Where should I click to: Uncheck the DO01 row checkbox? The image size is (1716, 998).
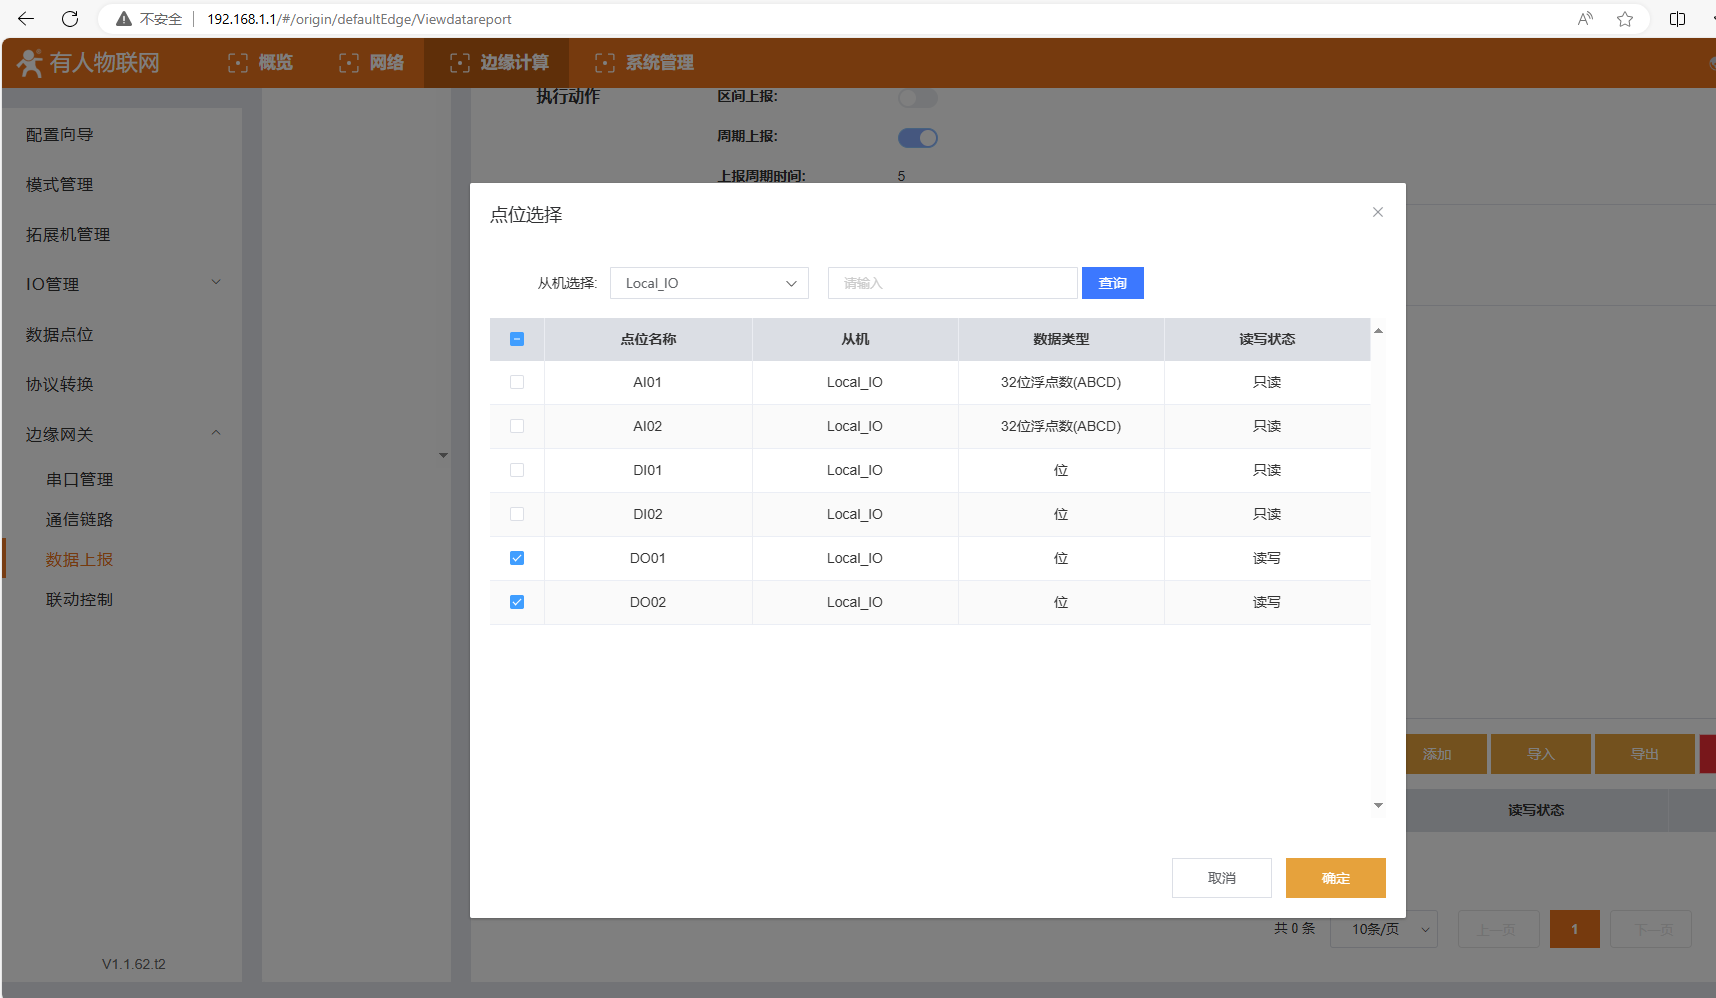coord(517,558)
